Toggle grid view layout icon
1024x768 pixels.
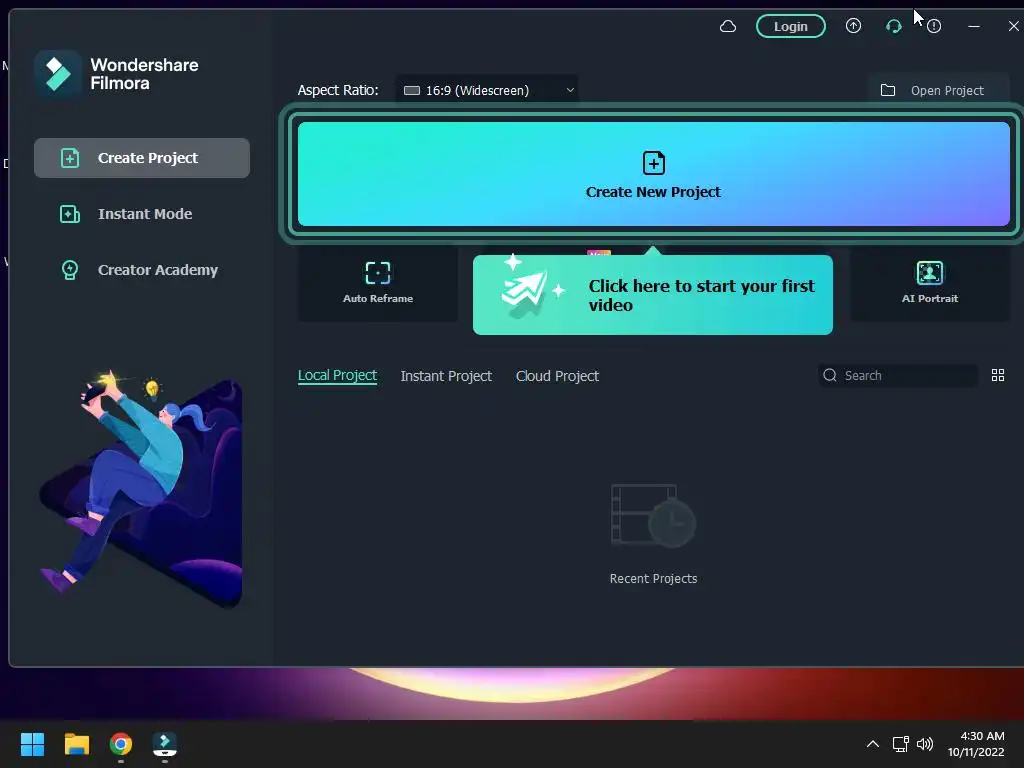(997, 375)
